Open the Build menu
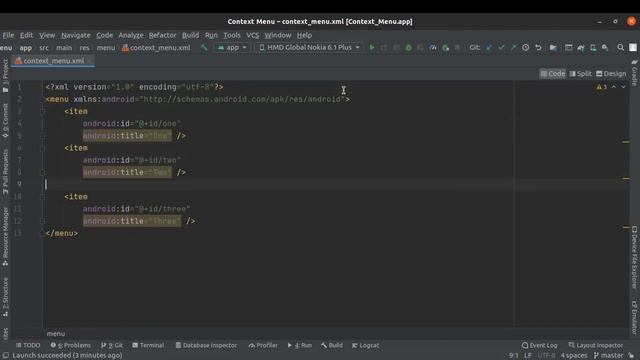 click(x=190, y=35)
